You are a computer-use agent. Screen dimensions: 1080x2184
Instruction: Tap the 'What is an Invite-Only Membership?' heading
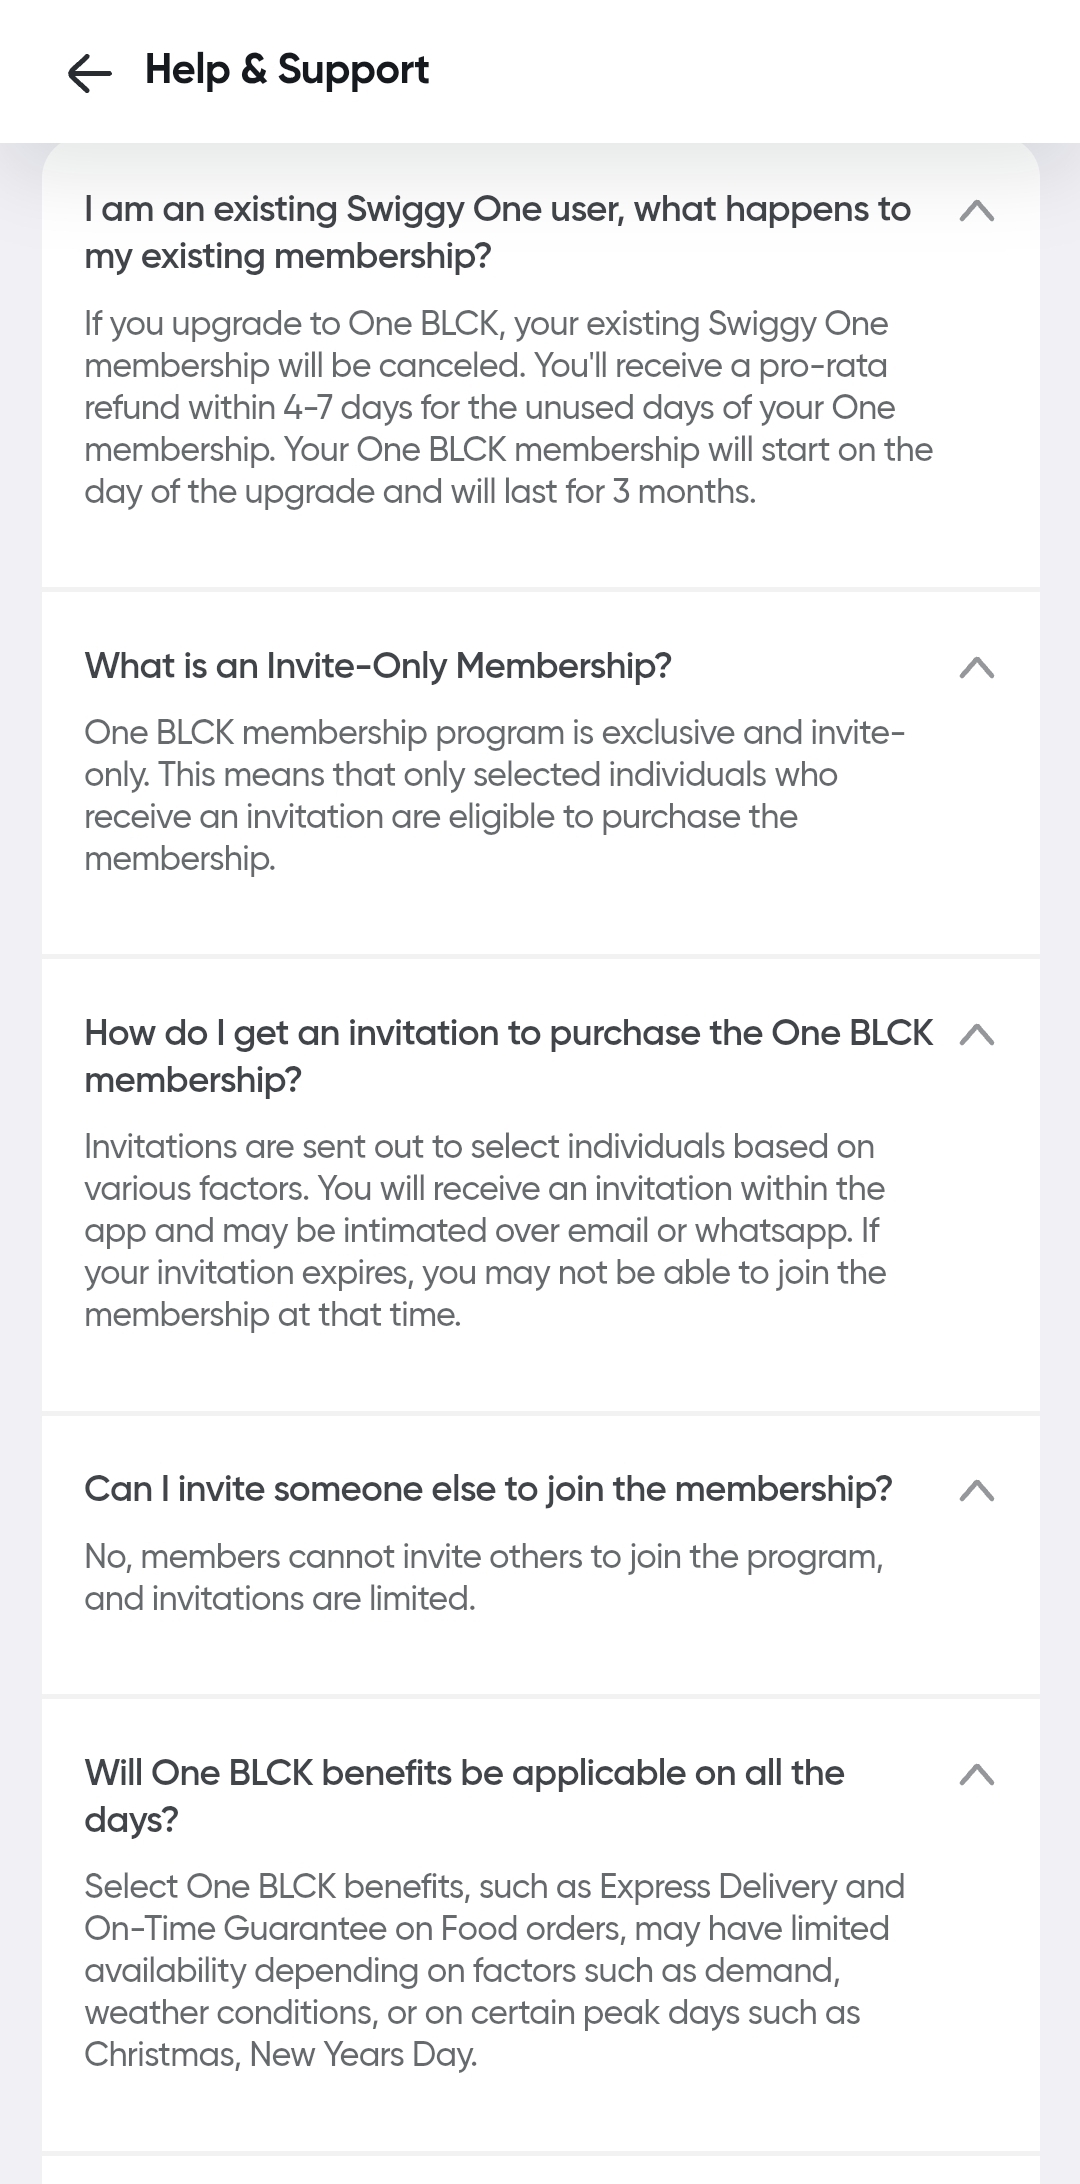click(x=378, y=666)
